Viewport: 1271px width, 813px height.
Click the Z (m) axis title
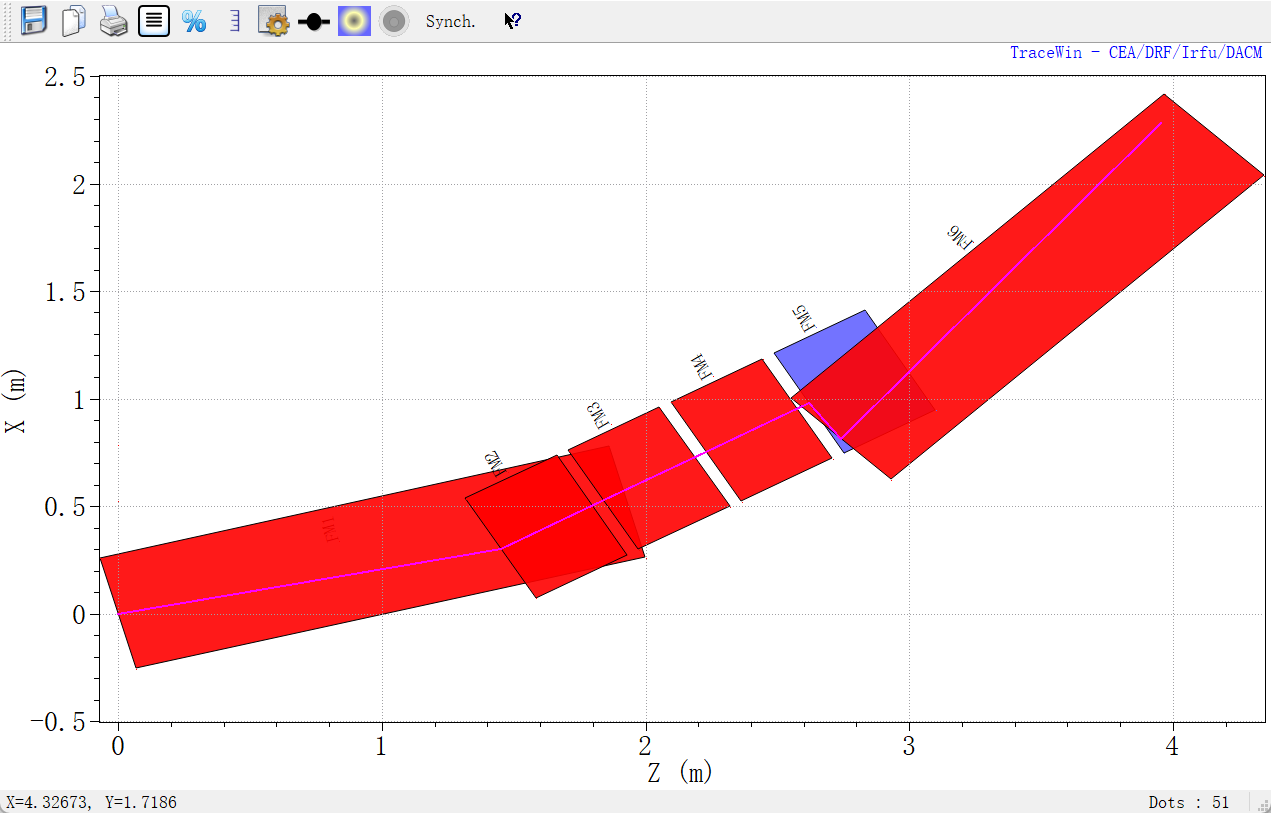click(680, 771)
